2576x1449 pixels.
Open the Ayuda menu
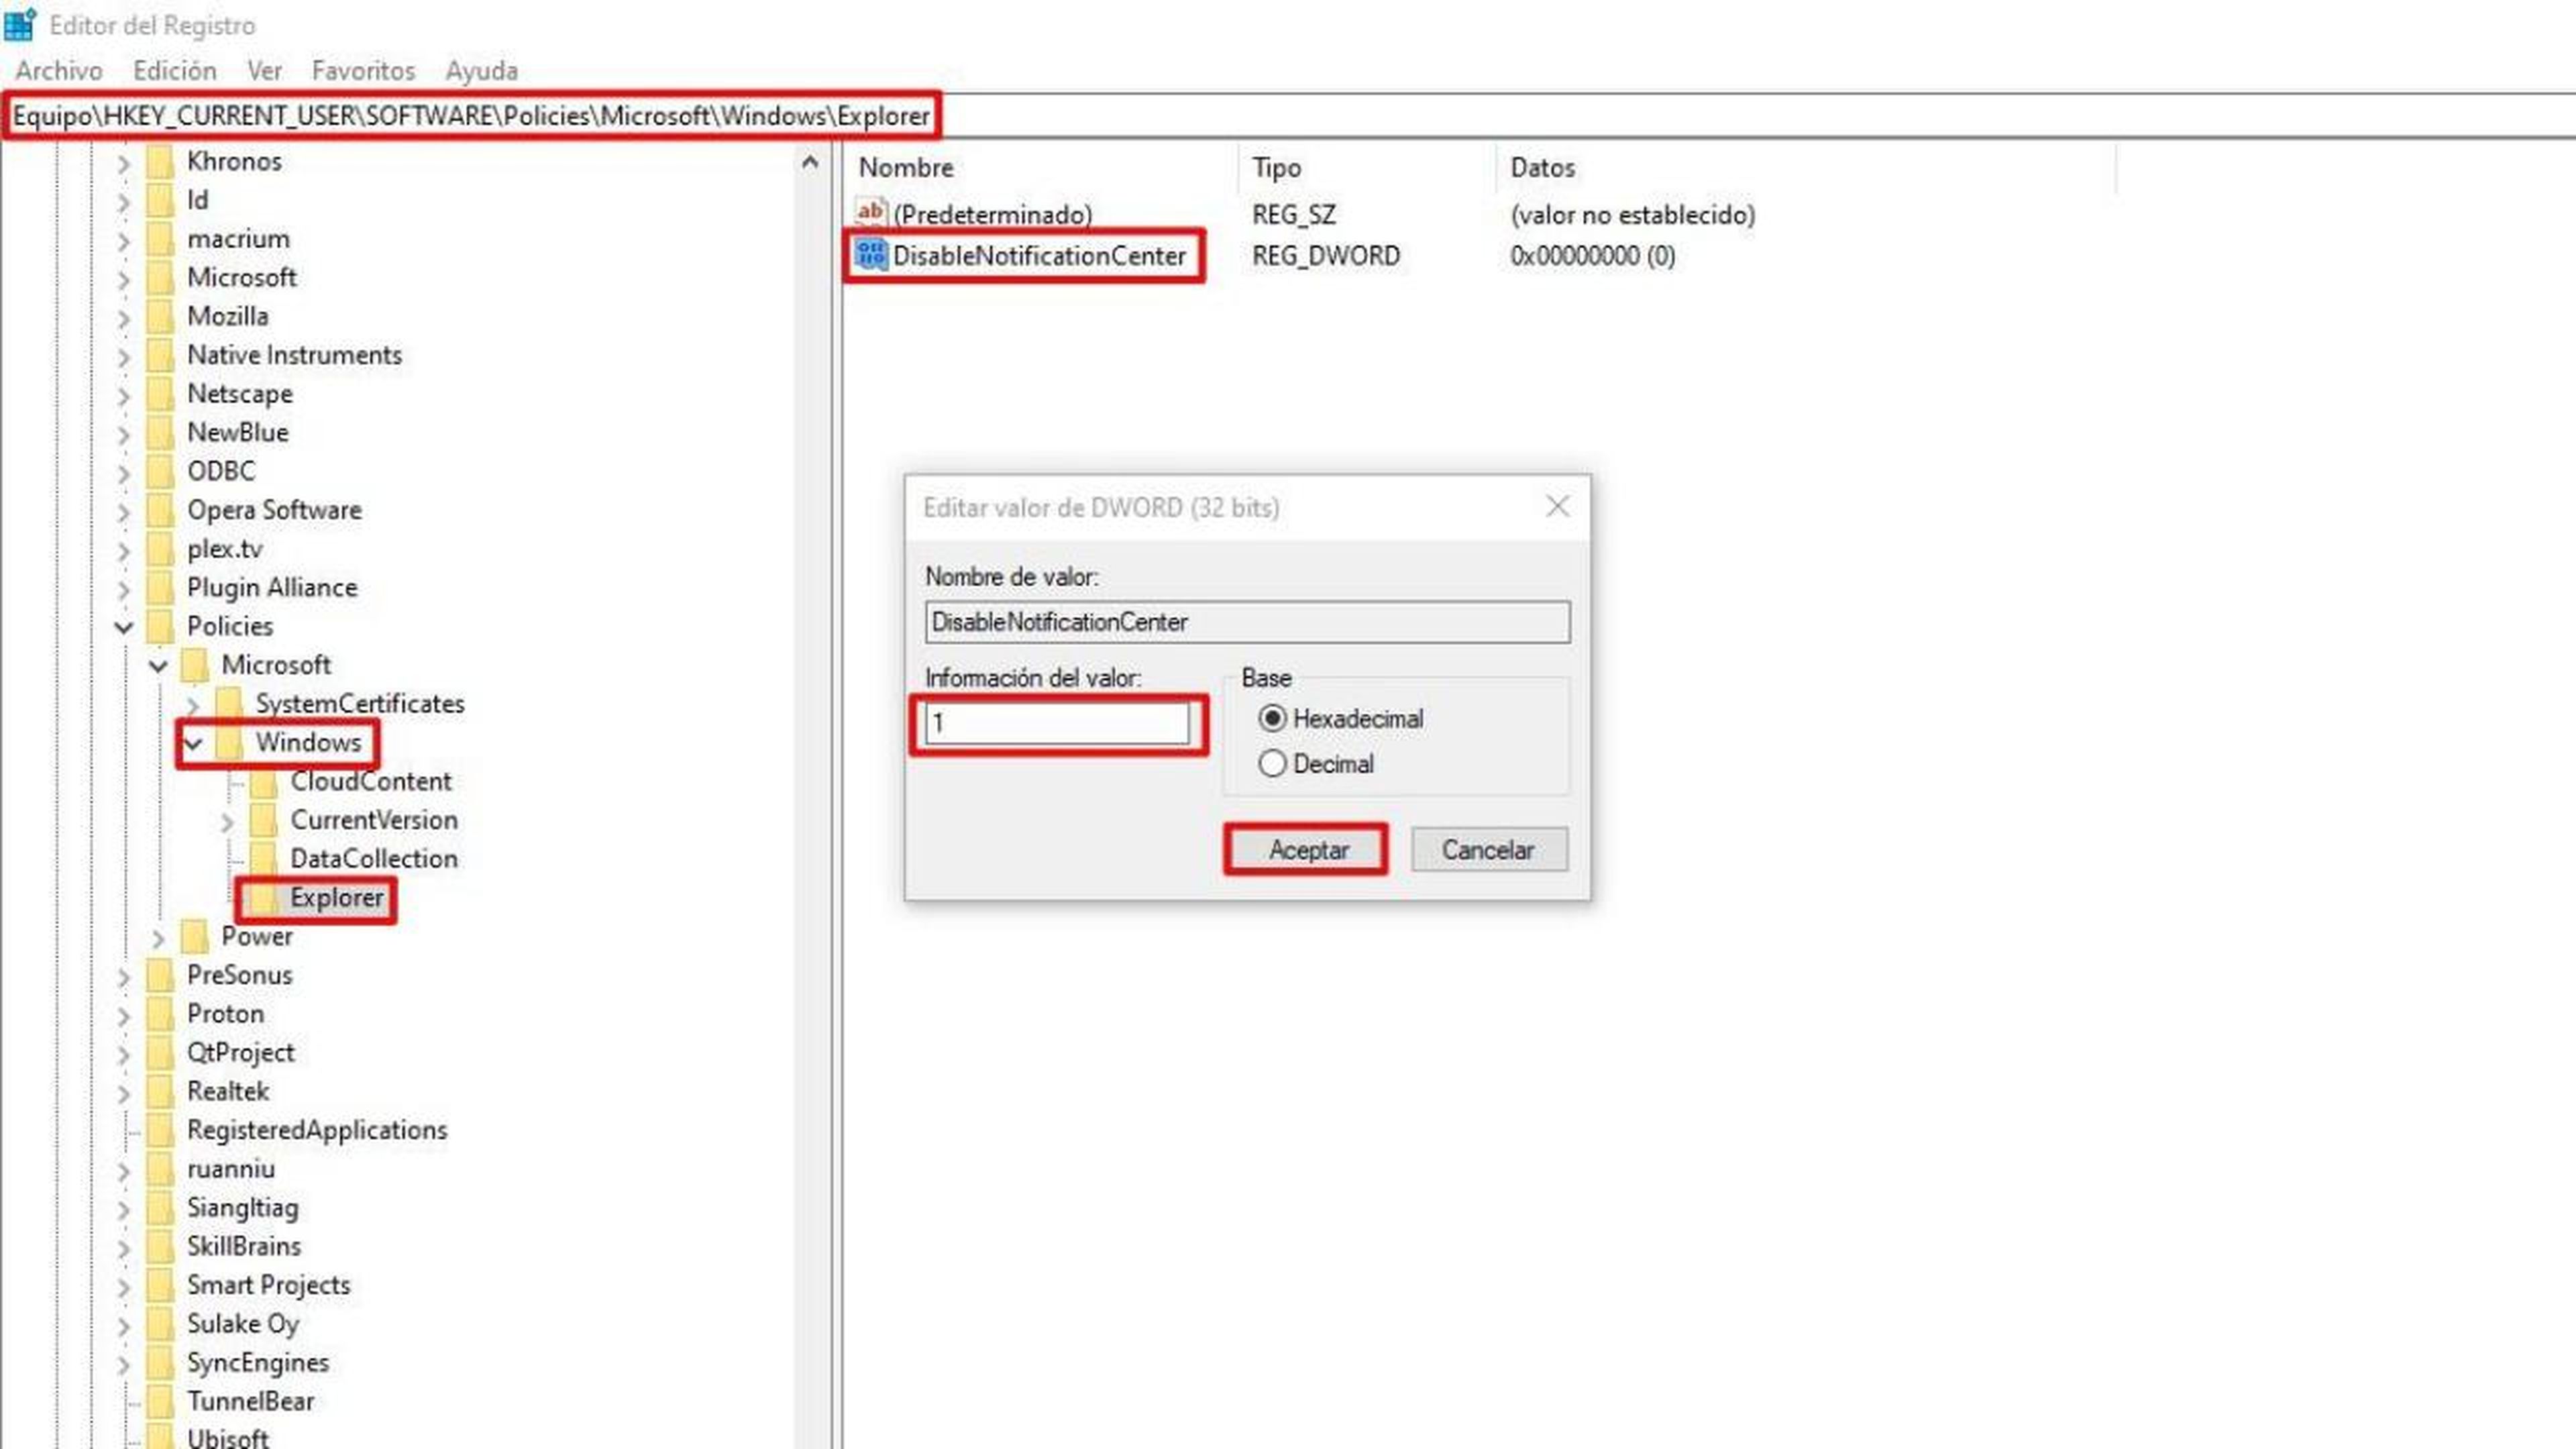pyautogui.click(x=482, y=70)
